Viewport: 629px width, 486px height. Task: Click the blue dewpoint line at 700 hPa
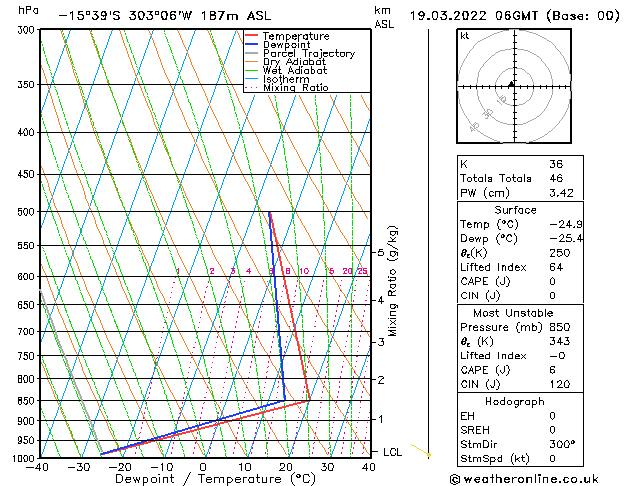click(x=279, y=332)
